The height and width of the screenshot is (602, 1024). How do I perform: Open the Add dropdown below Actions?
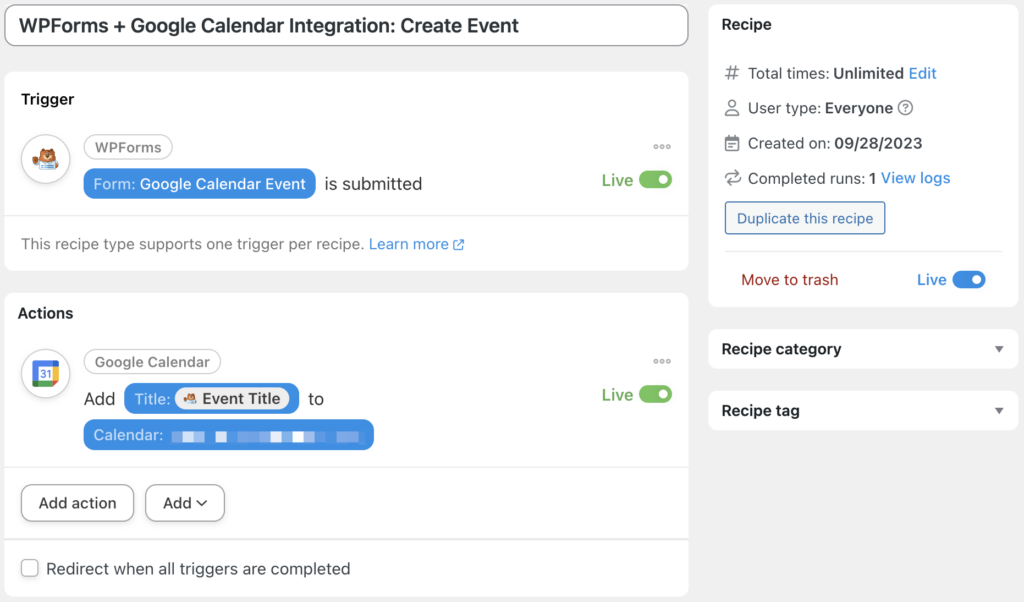184,503
